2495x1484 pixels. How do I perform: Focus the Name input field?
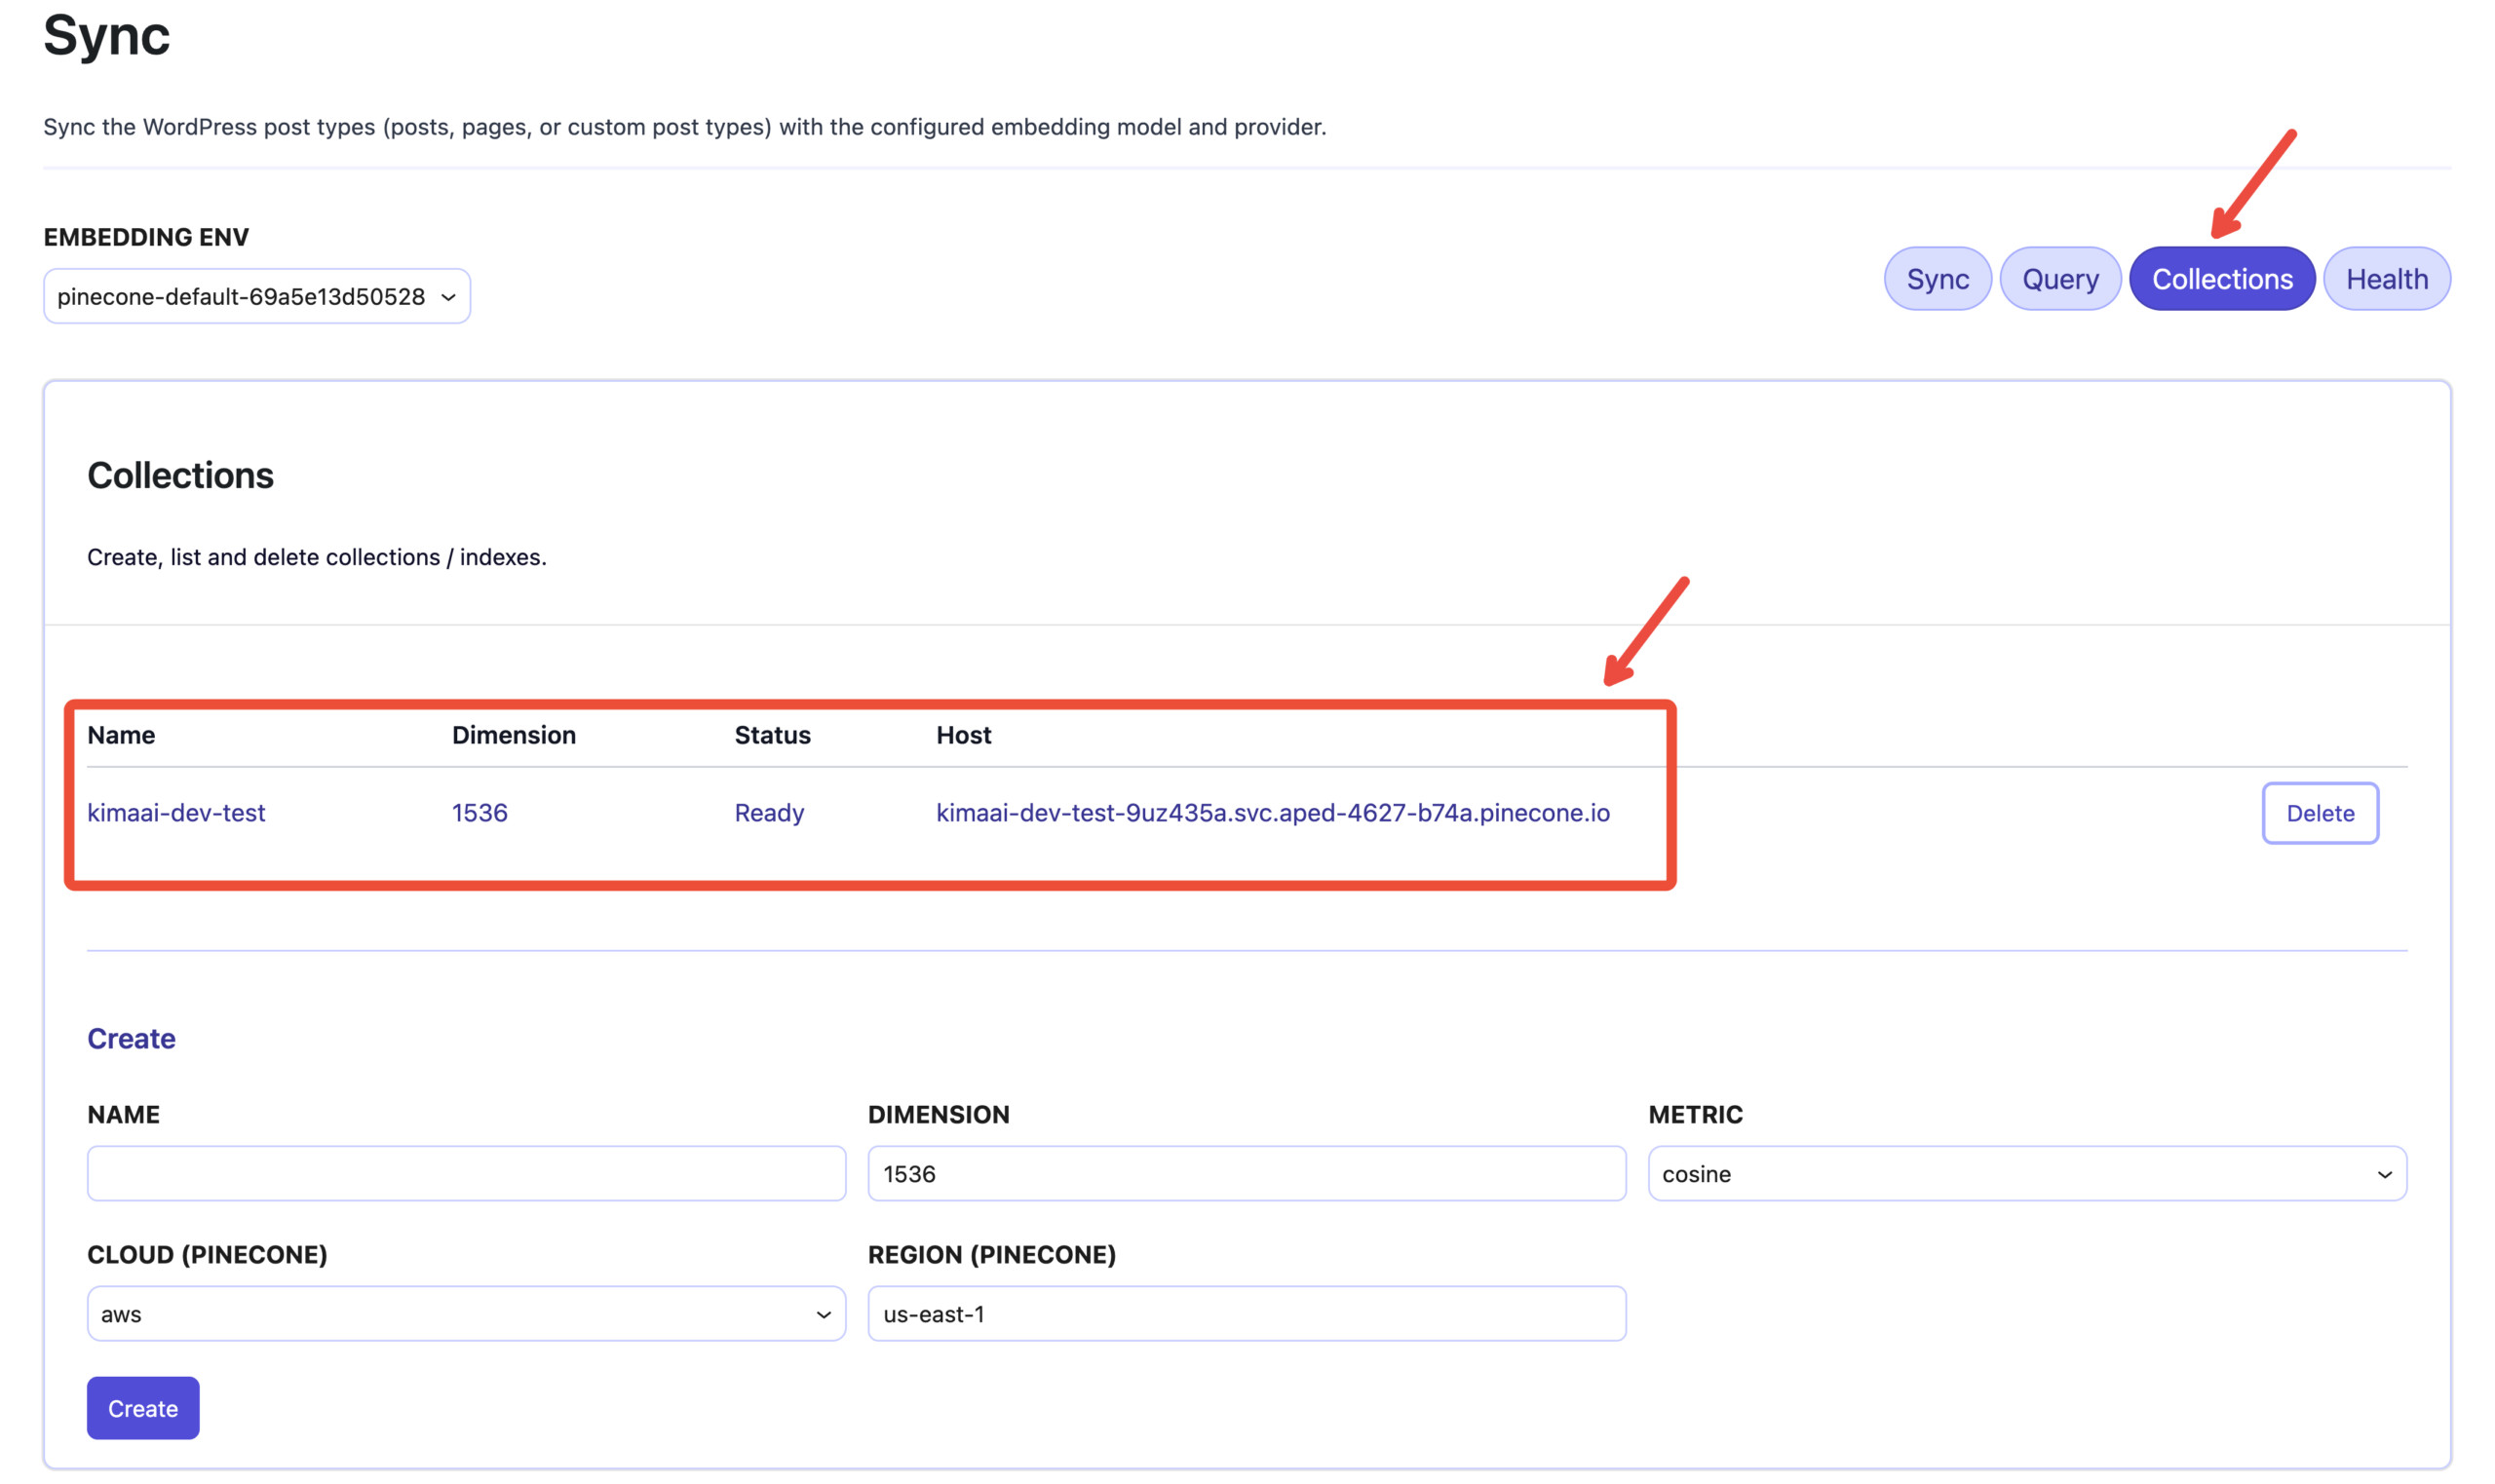pos(466,1173)
